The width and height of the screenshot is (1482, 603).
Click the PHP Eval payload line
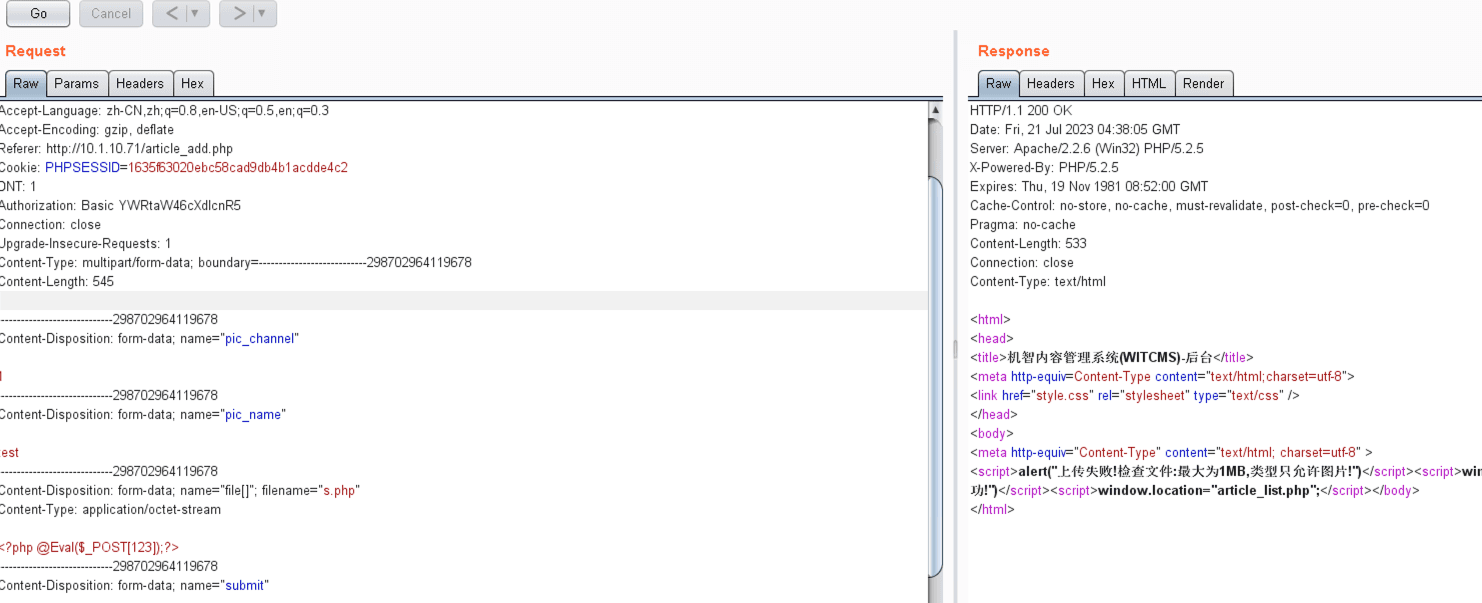(x=90, y=548)
